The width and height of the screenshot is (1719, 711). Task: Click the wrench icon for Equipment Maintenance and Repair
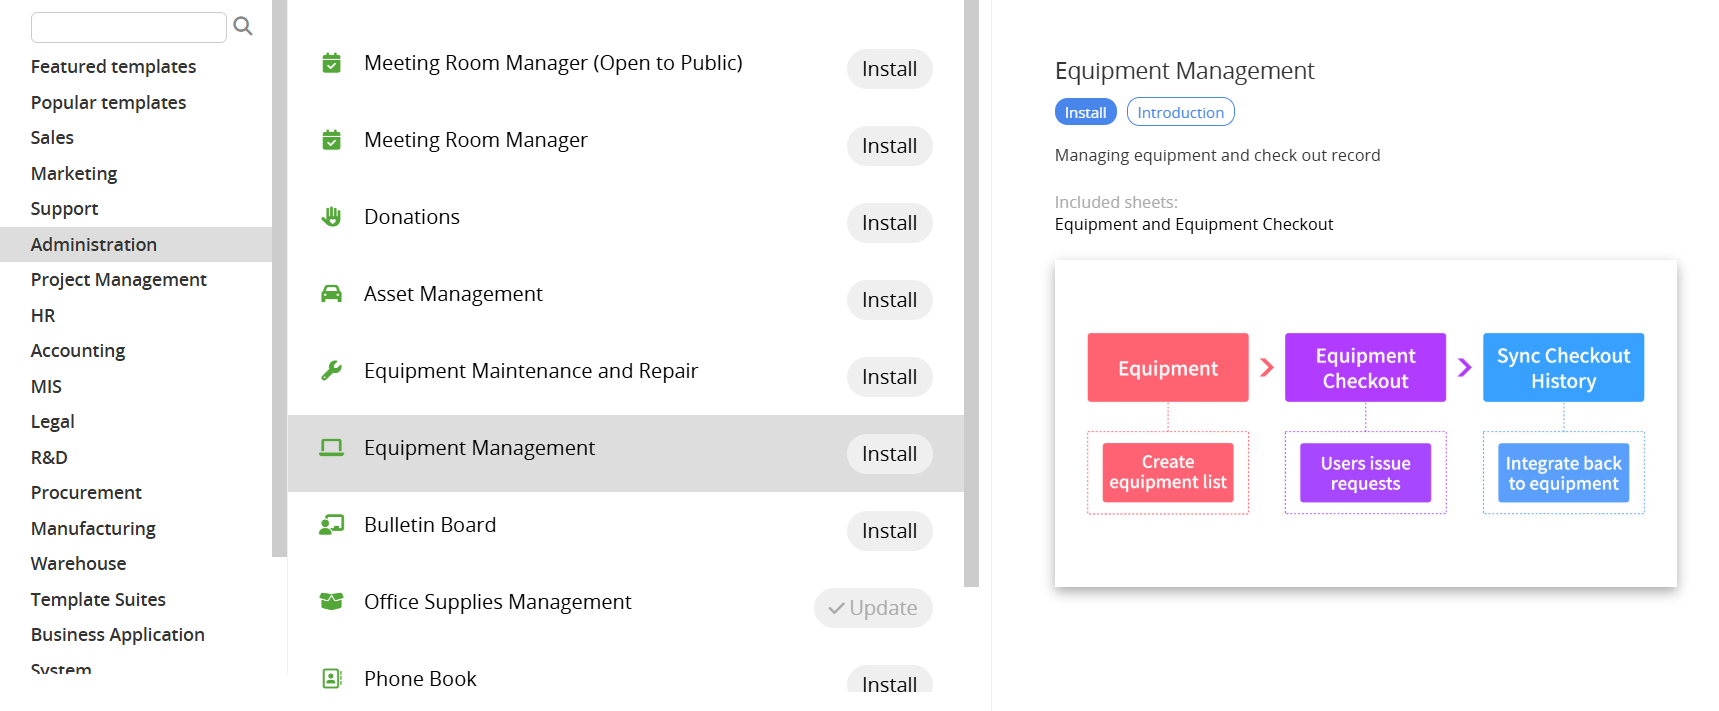(331, 371)
